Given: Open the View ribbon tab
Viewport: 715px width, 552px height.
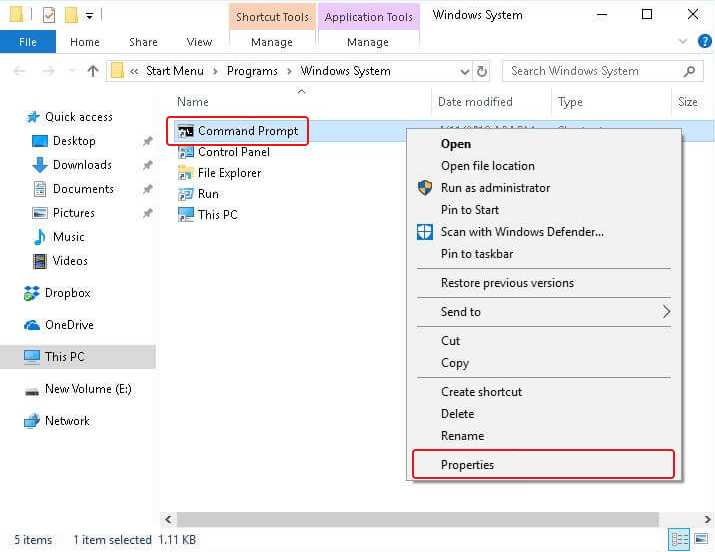Looking at the screenshot, I should 199,42.
